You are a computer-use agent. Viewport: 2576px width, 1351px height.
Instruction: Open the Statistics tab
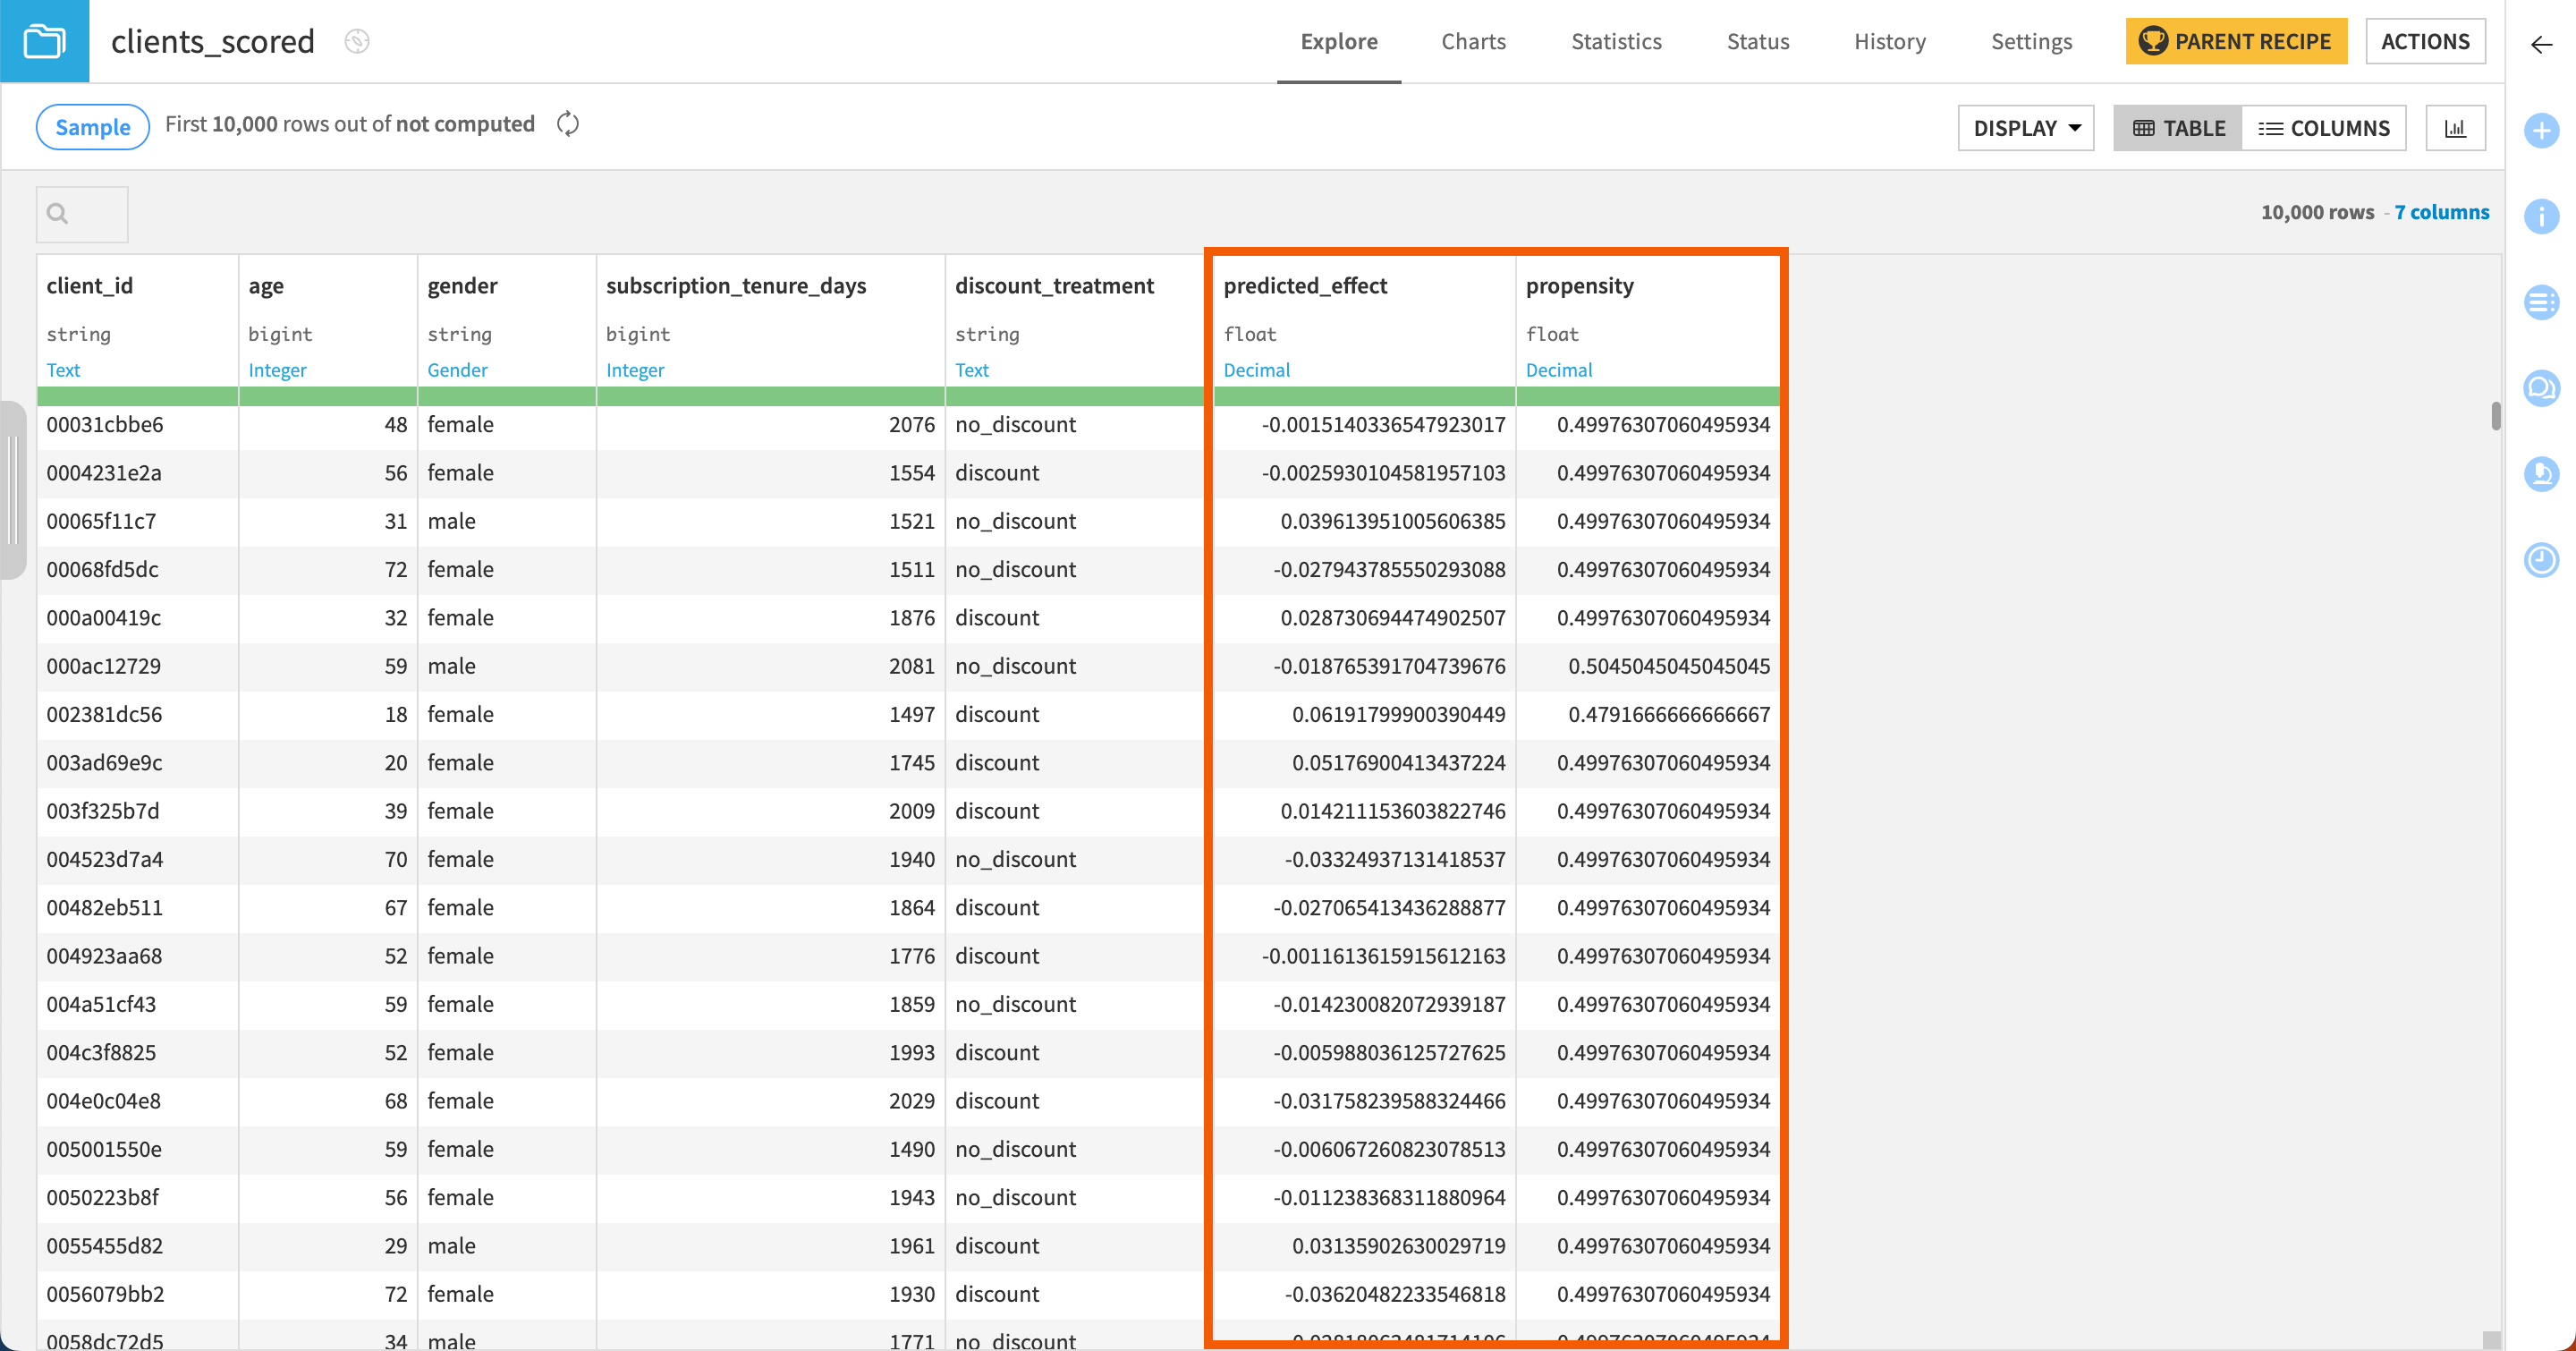tap(1615, 42)
